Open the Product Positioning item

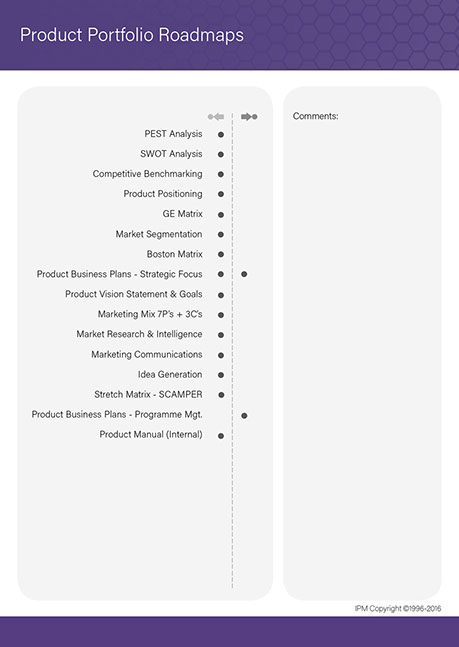(x=163, y=194)
